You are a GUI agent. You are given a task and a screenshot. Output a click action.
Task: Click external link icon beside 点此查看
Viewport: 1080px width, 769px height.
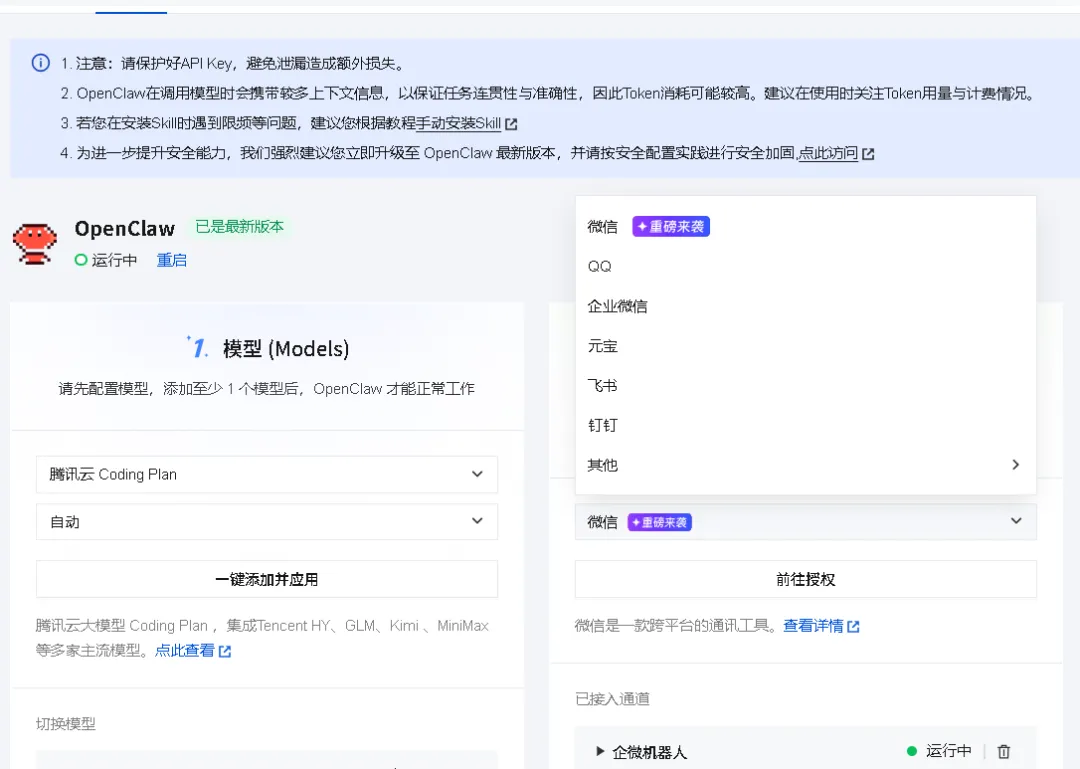coord(225,651)
